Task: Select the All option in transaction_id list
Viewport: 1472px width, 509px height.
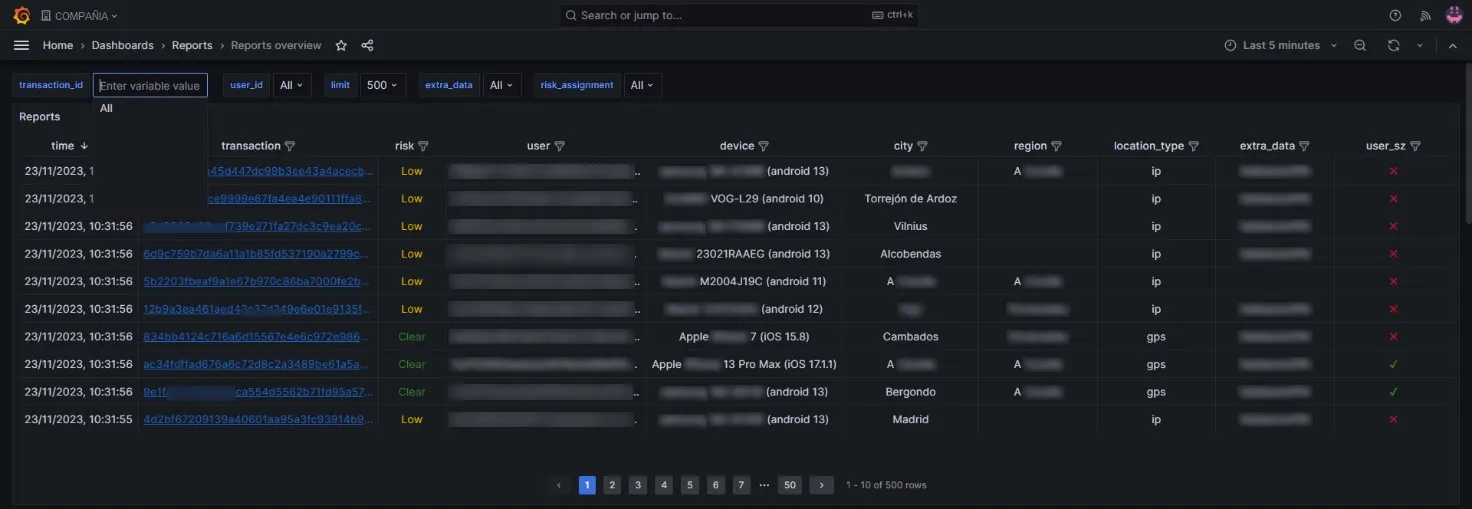Action: [150, 108]
